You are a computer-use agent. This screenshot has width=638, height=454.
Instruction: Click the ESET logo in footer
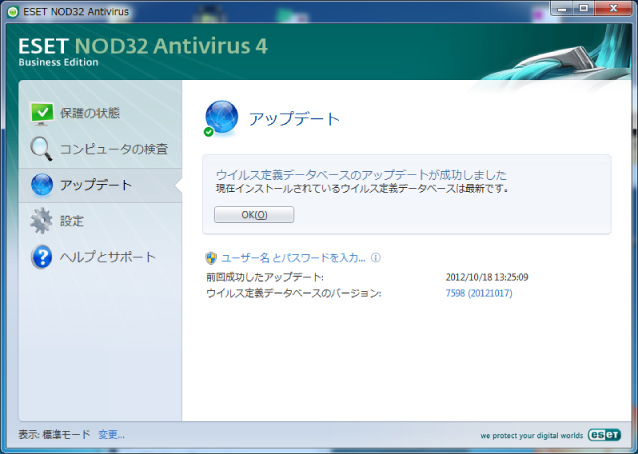pos(604,435)
